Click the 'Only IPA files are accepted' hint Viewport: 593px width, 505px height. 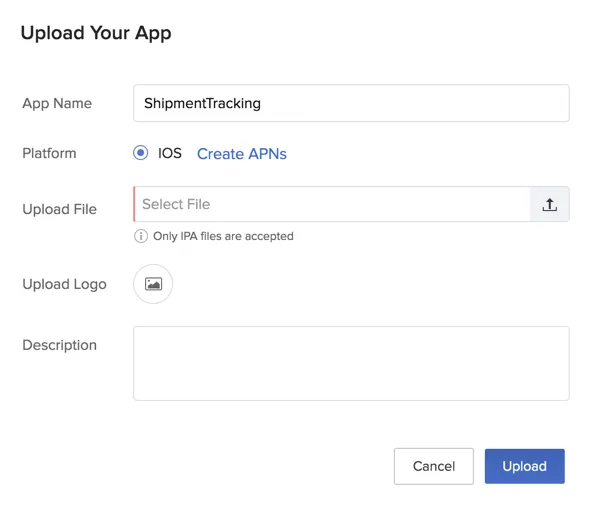[x=223, y=236]
